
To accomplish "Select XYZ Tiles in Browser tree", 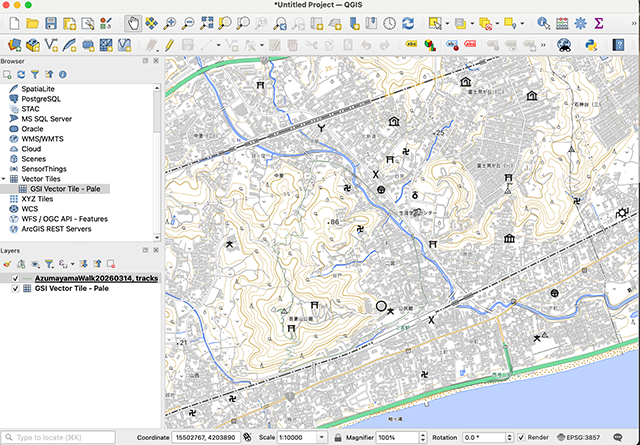I will (37, 199).
